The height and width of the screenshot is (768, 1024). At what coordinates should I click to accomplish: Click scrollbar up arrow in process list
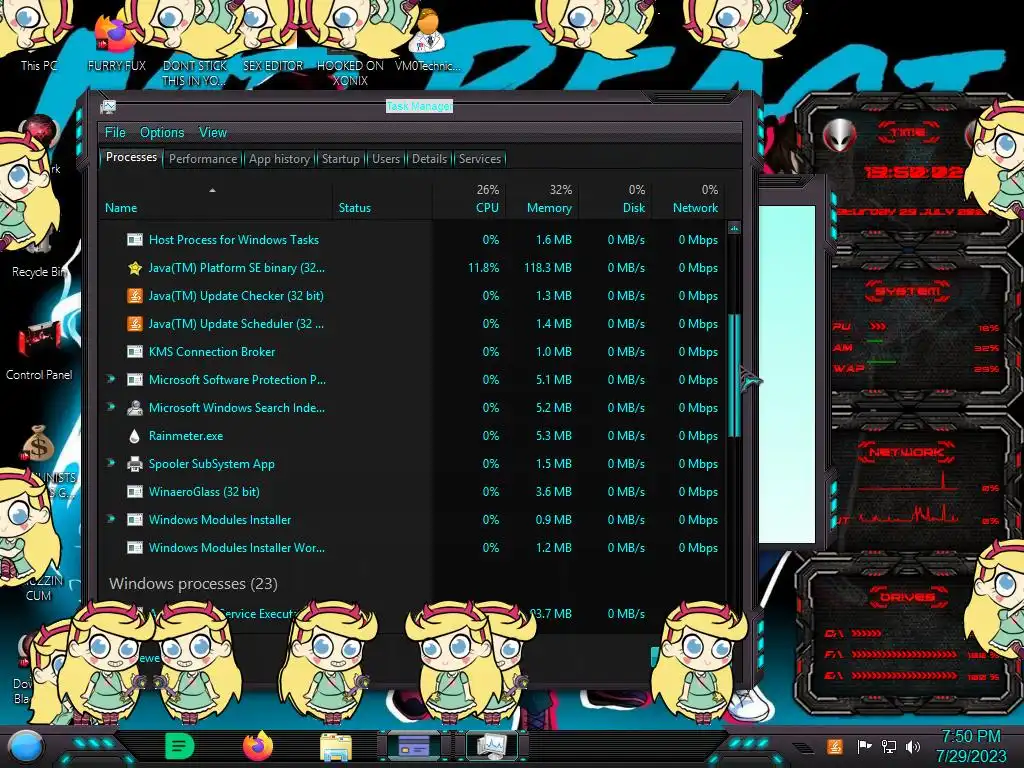(734, 229)
